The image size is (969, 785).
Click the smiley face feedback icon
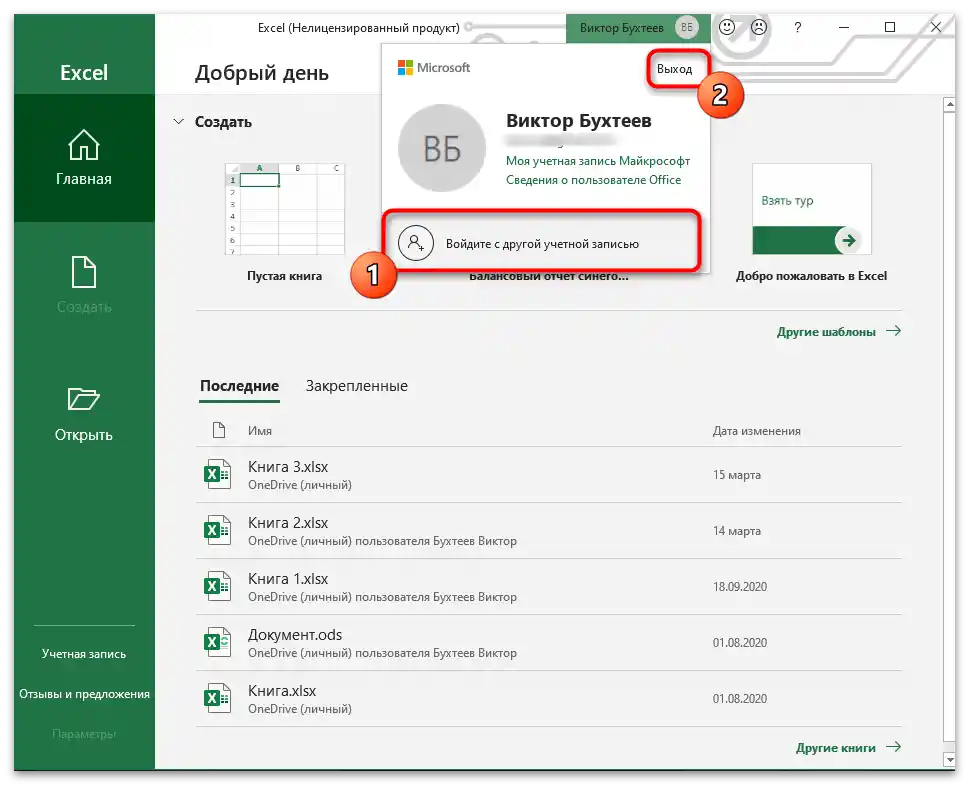tap(727, 27)
